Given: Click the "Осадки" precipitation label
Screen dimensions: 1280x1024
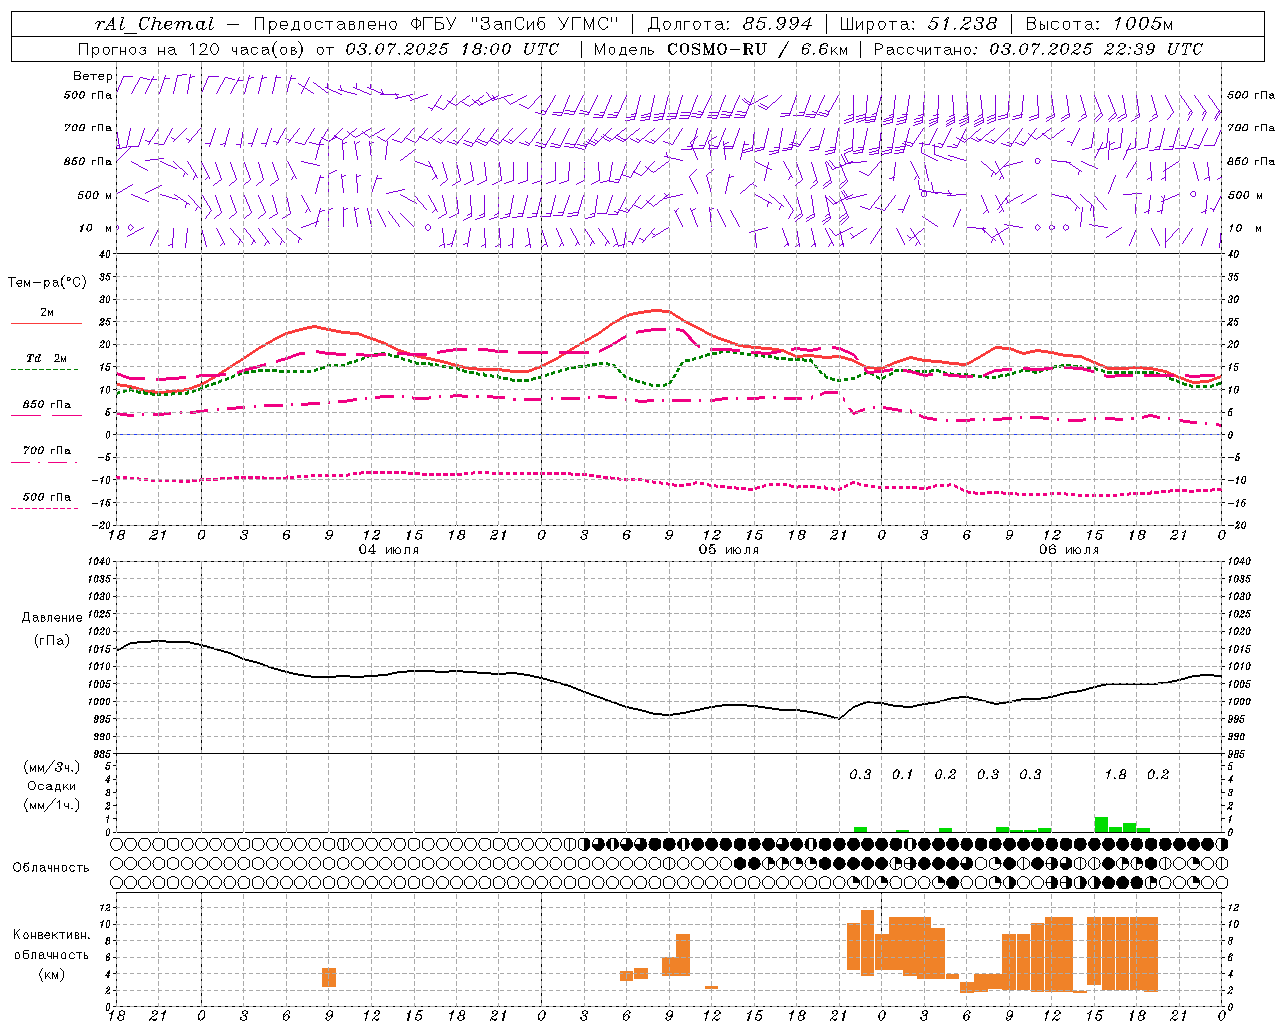Looking at the screenshot, I should coord(51,786).
